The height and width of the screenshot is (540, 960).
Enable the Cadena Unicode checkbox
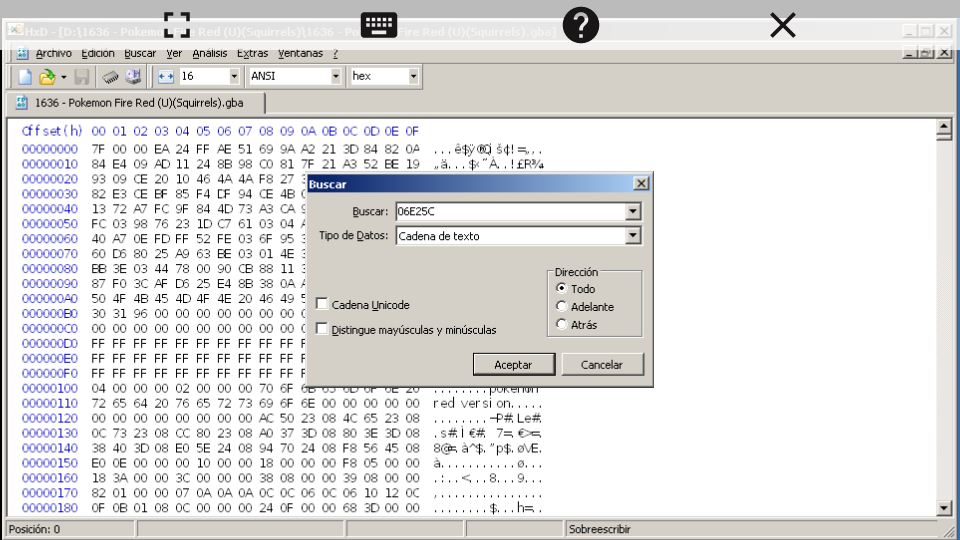322,304
